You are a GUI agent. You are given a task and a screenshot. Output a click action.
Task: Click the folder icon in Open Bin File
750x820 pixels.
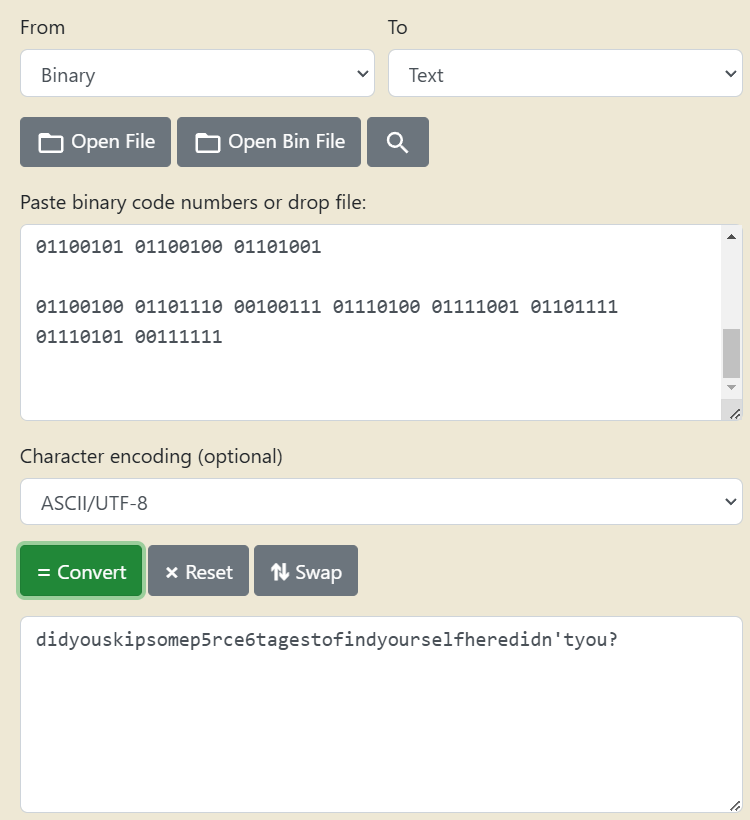208,143
